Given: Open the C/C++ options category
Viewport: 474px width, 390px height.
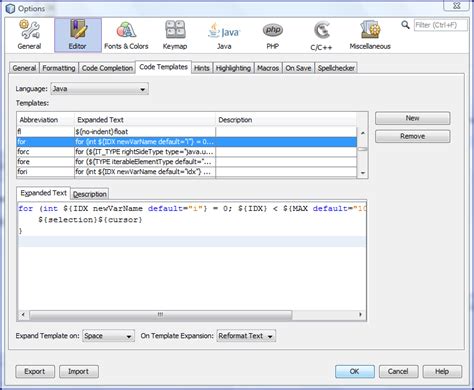Looking at the screenshot, I should point(321,35).
